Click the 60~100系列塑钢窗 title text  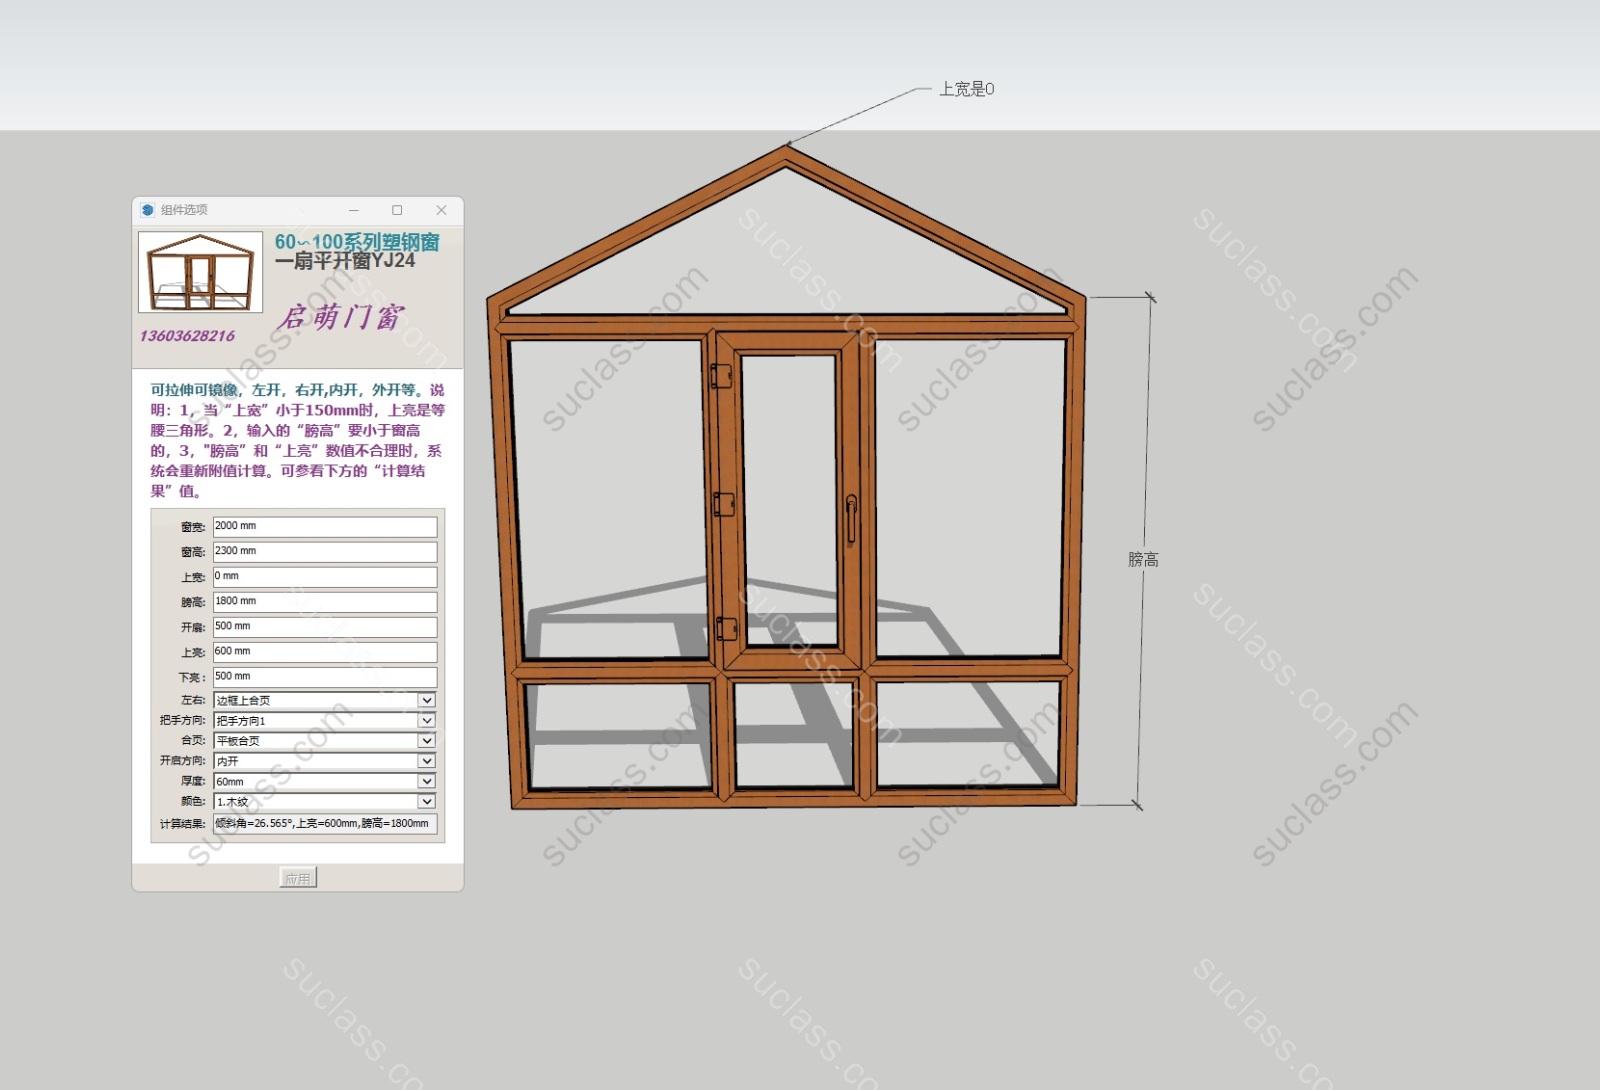click(357, 242)
